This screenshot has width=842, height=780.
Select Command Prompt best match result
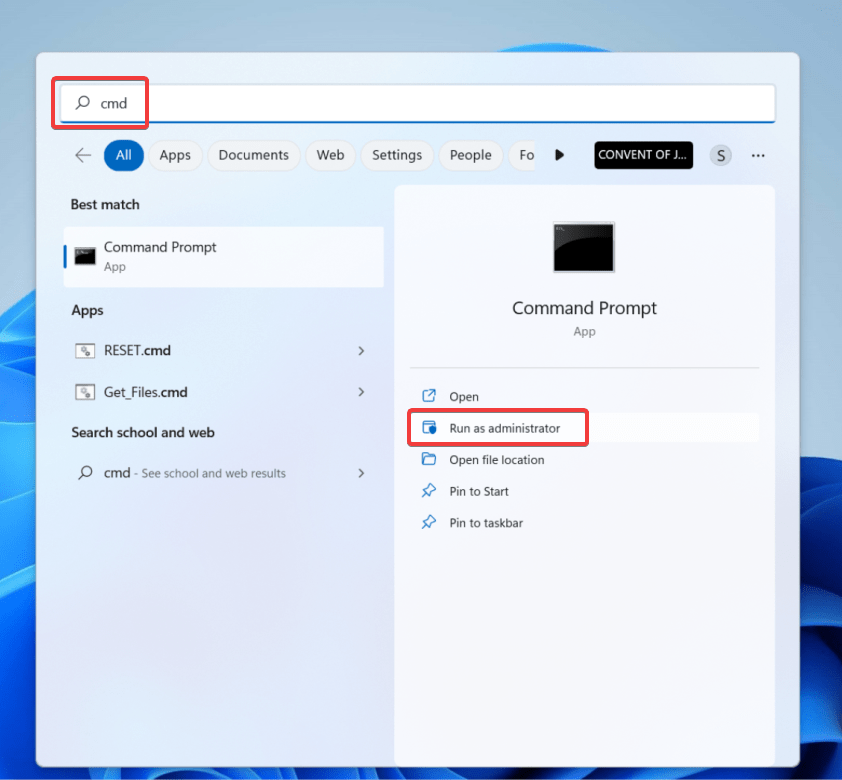click(223, 257)
